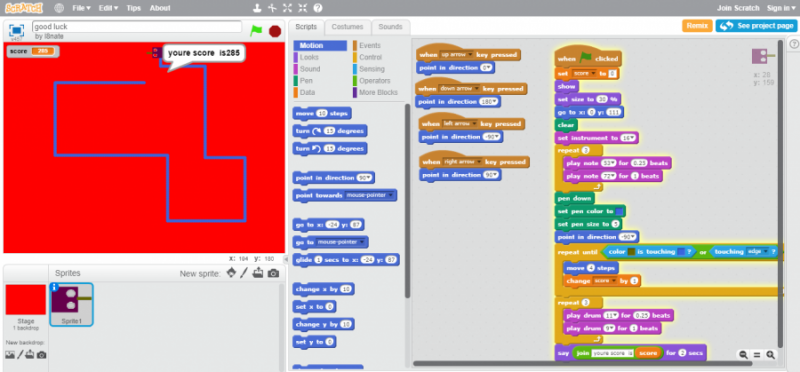Zoom in the scripts area

click(x=770, y=355)
